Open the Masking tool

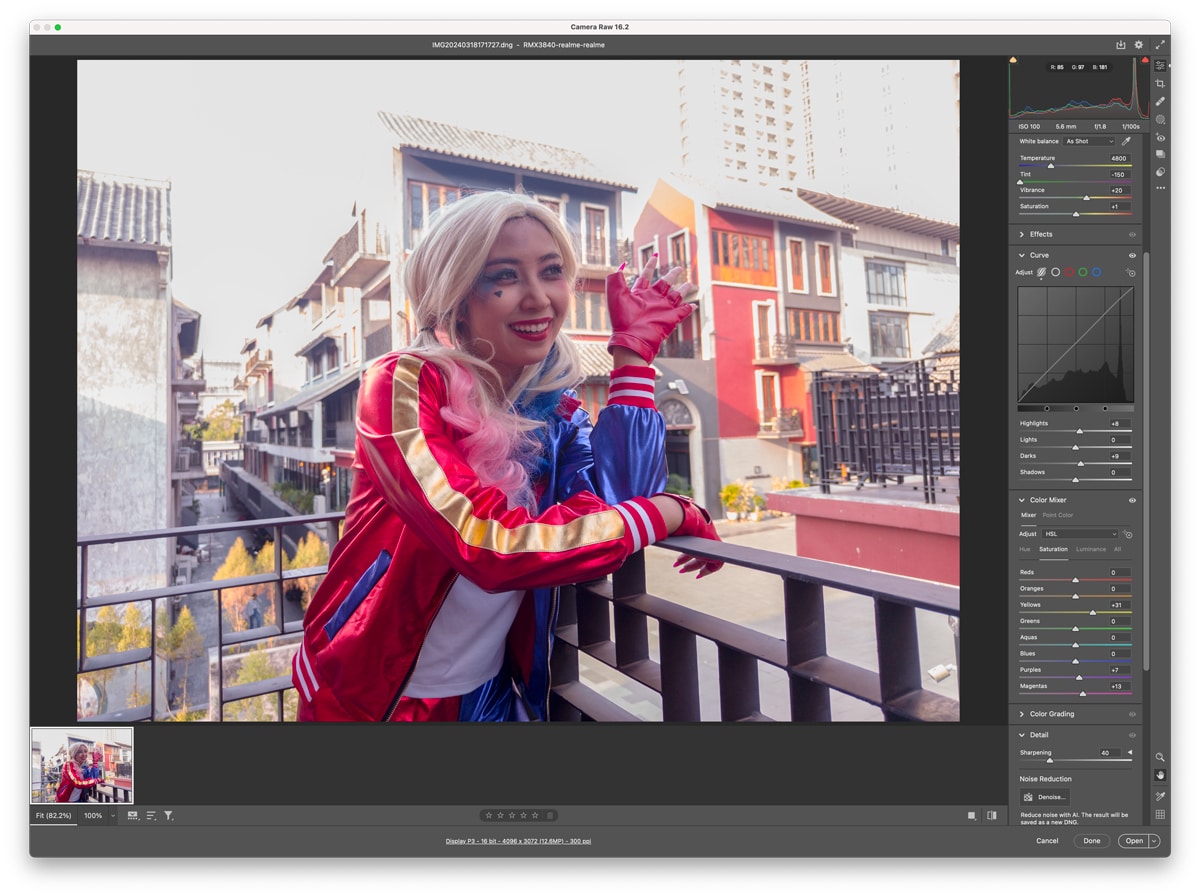pos(1160,119)
